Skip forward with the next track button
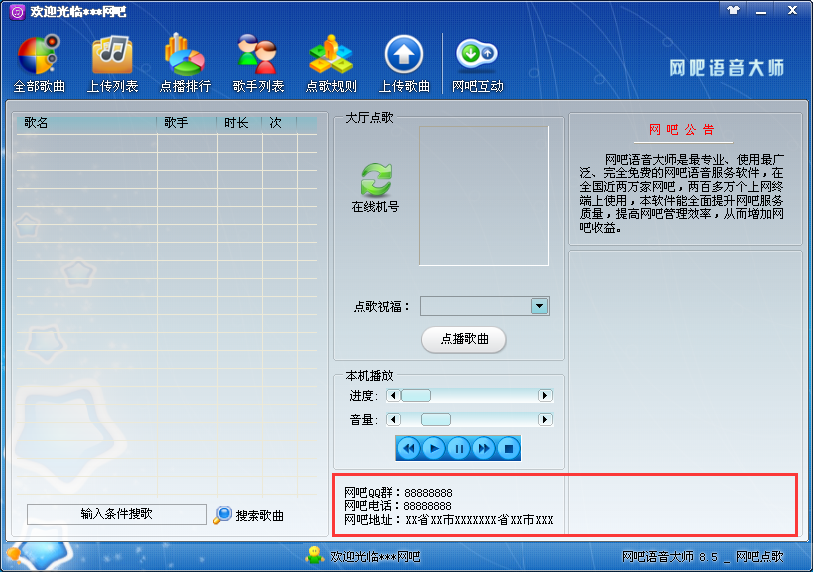The image size is (813, 572). 483,449
